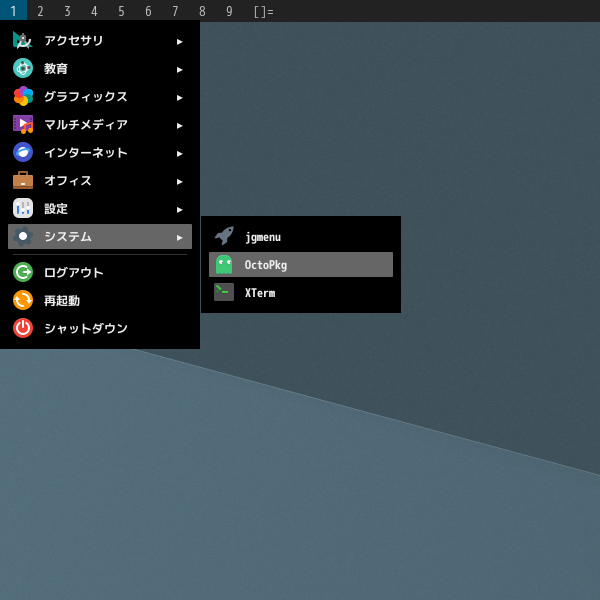
Task: Click the red Shutdown (シャットダウン) power icon
Action: (23, 328)
